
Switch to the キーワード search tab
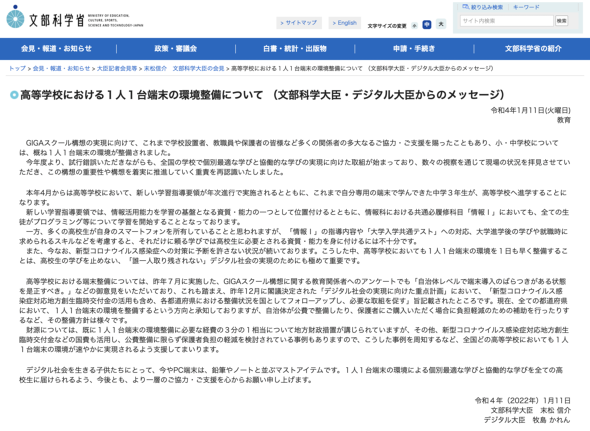[526, 7]
